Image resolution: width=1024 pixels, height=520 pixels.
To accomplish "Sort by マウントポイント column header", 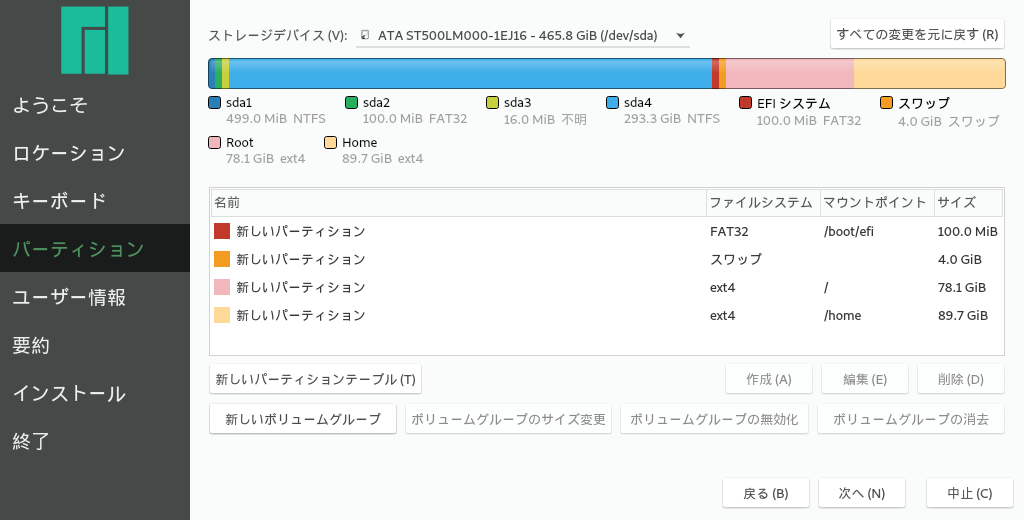I will pyautogui.click(x=877, y=203).
